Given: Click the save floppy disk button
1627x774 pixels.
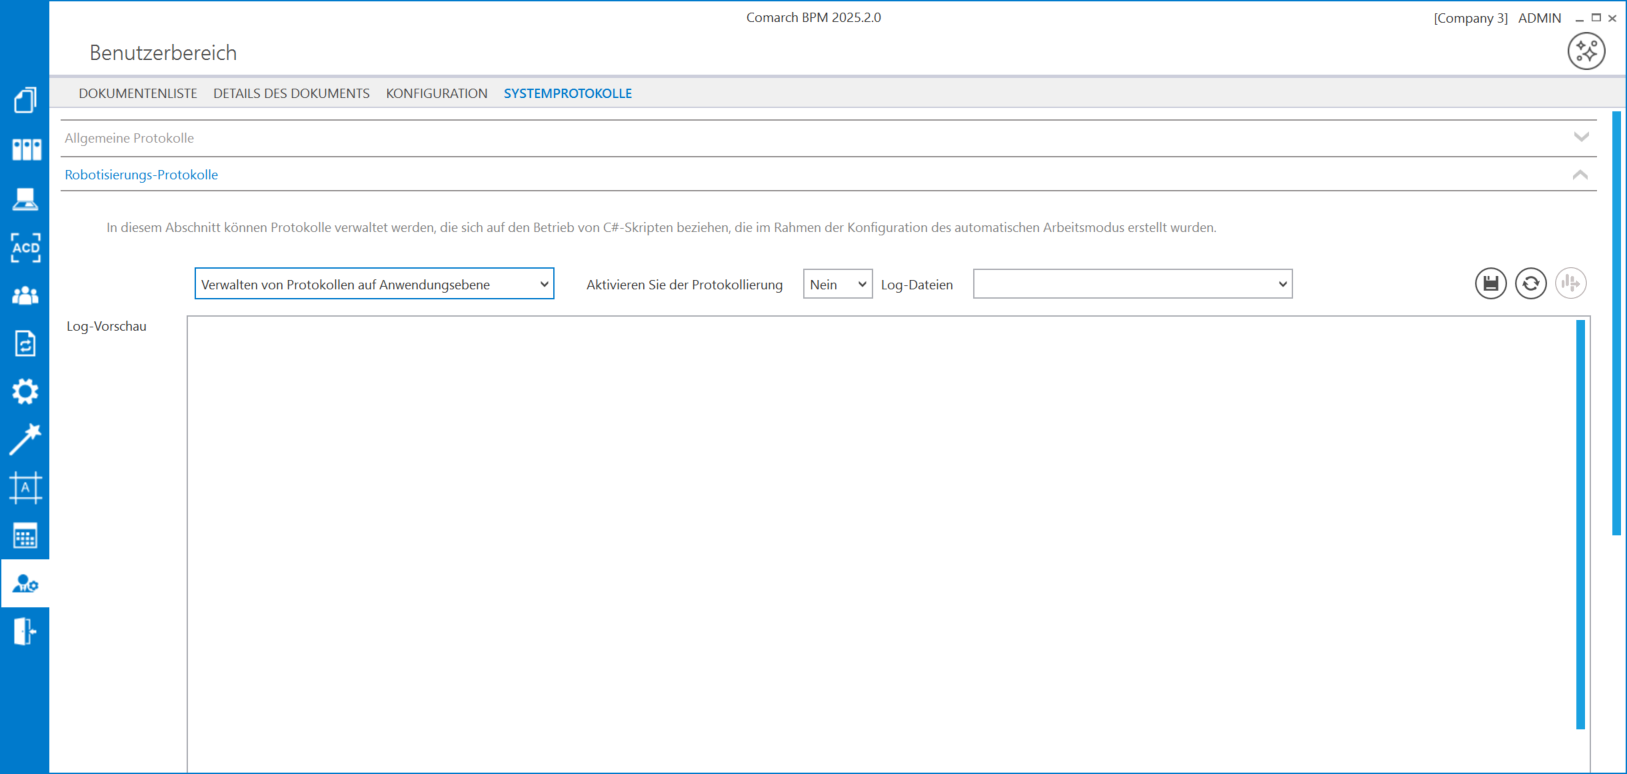Looking at the screenshot, I should point(1490,284).
